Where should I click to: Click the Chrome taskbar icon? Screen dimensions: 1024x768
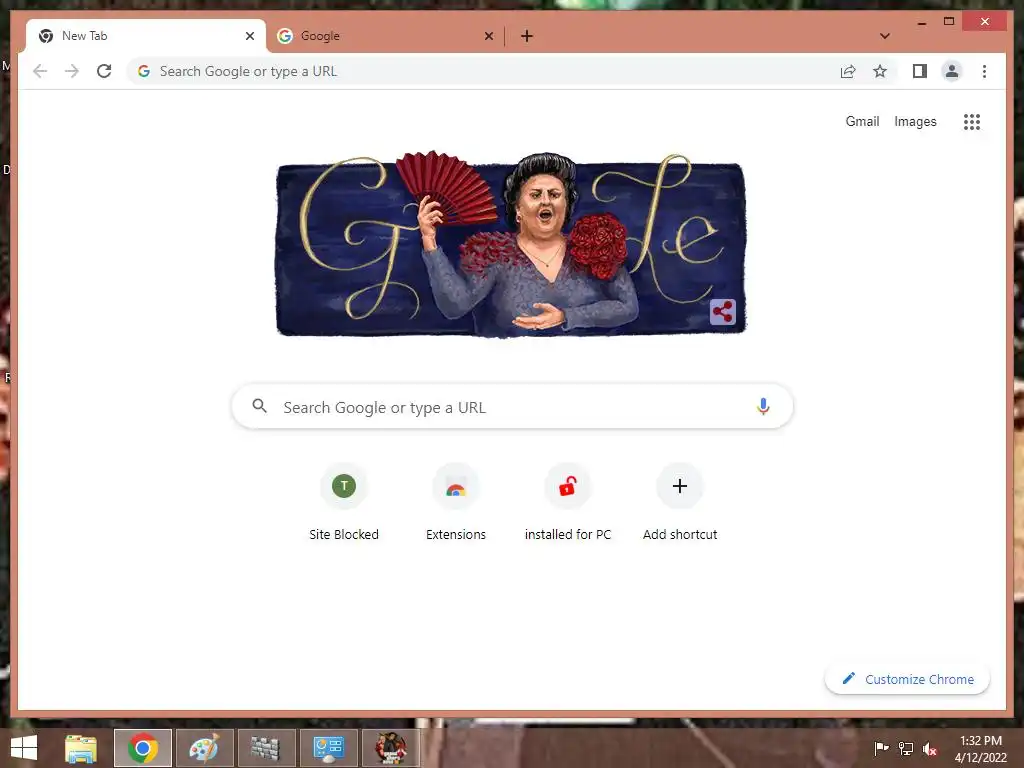143,748
